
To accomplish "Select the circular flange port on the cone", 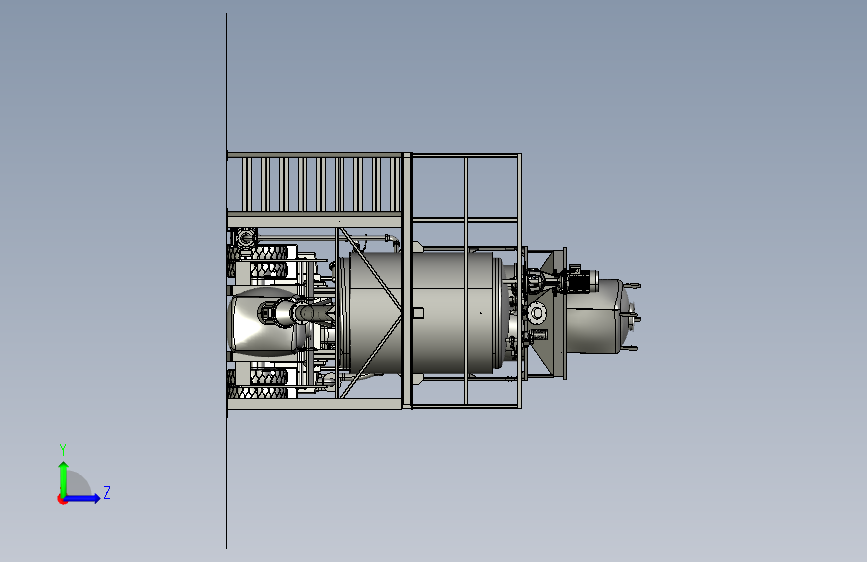I will [x=537, y=313].
